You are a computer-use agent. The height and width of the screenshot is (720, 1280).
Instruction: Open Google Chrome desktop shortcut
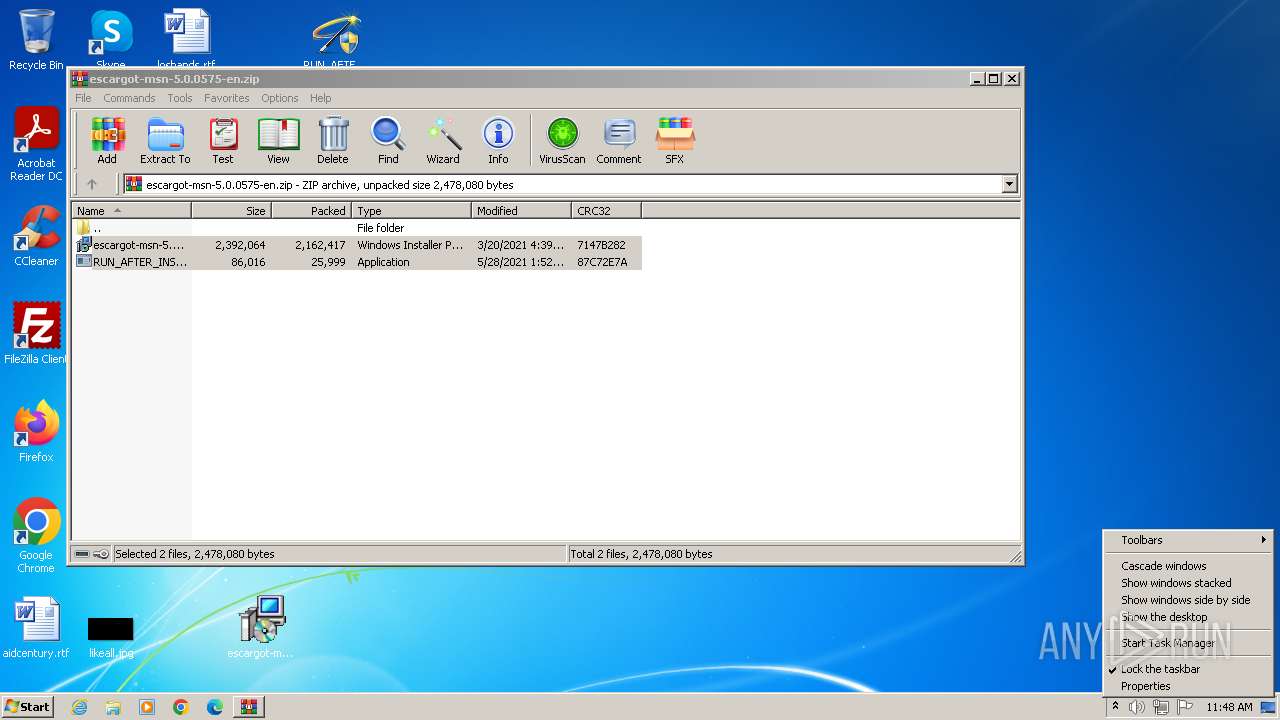(36, 536)
